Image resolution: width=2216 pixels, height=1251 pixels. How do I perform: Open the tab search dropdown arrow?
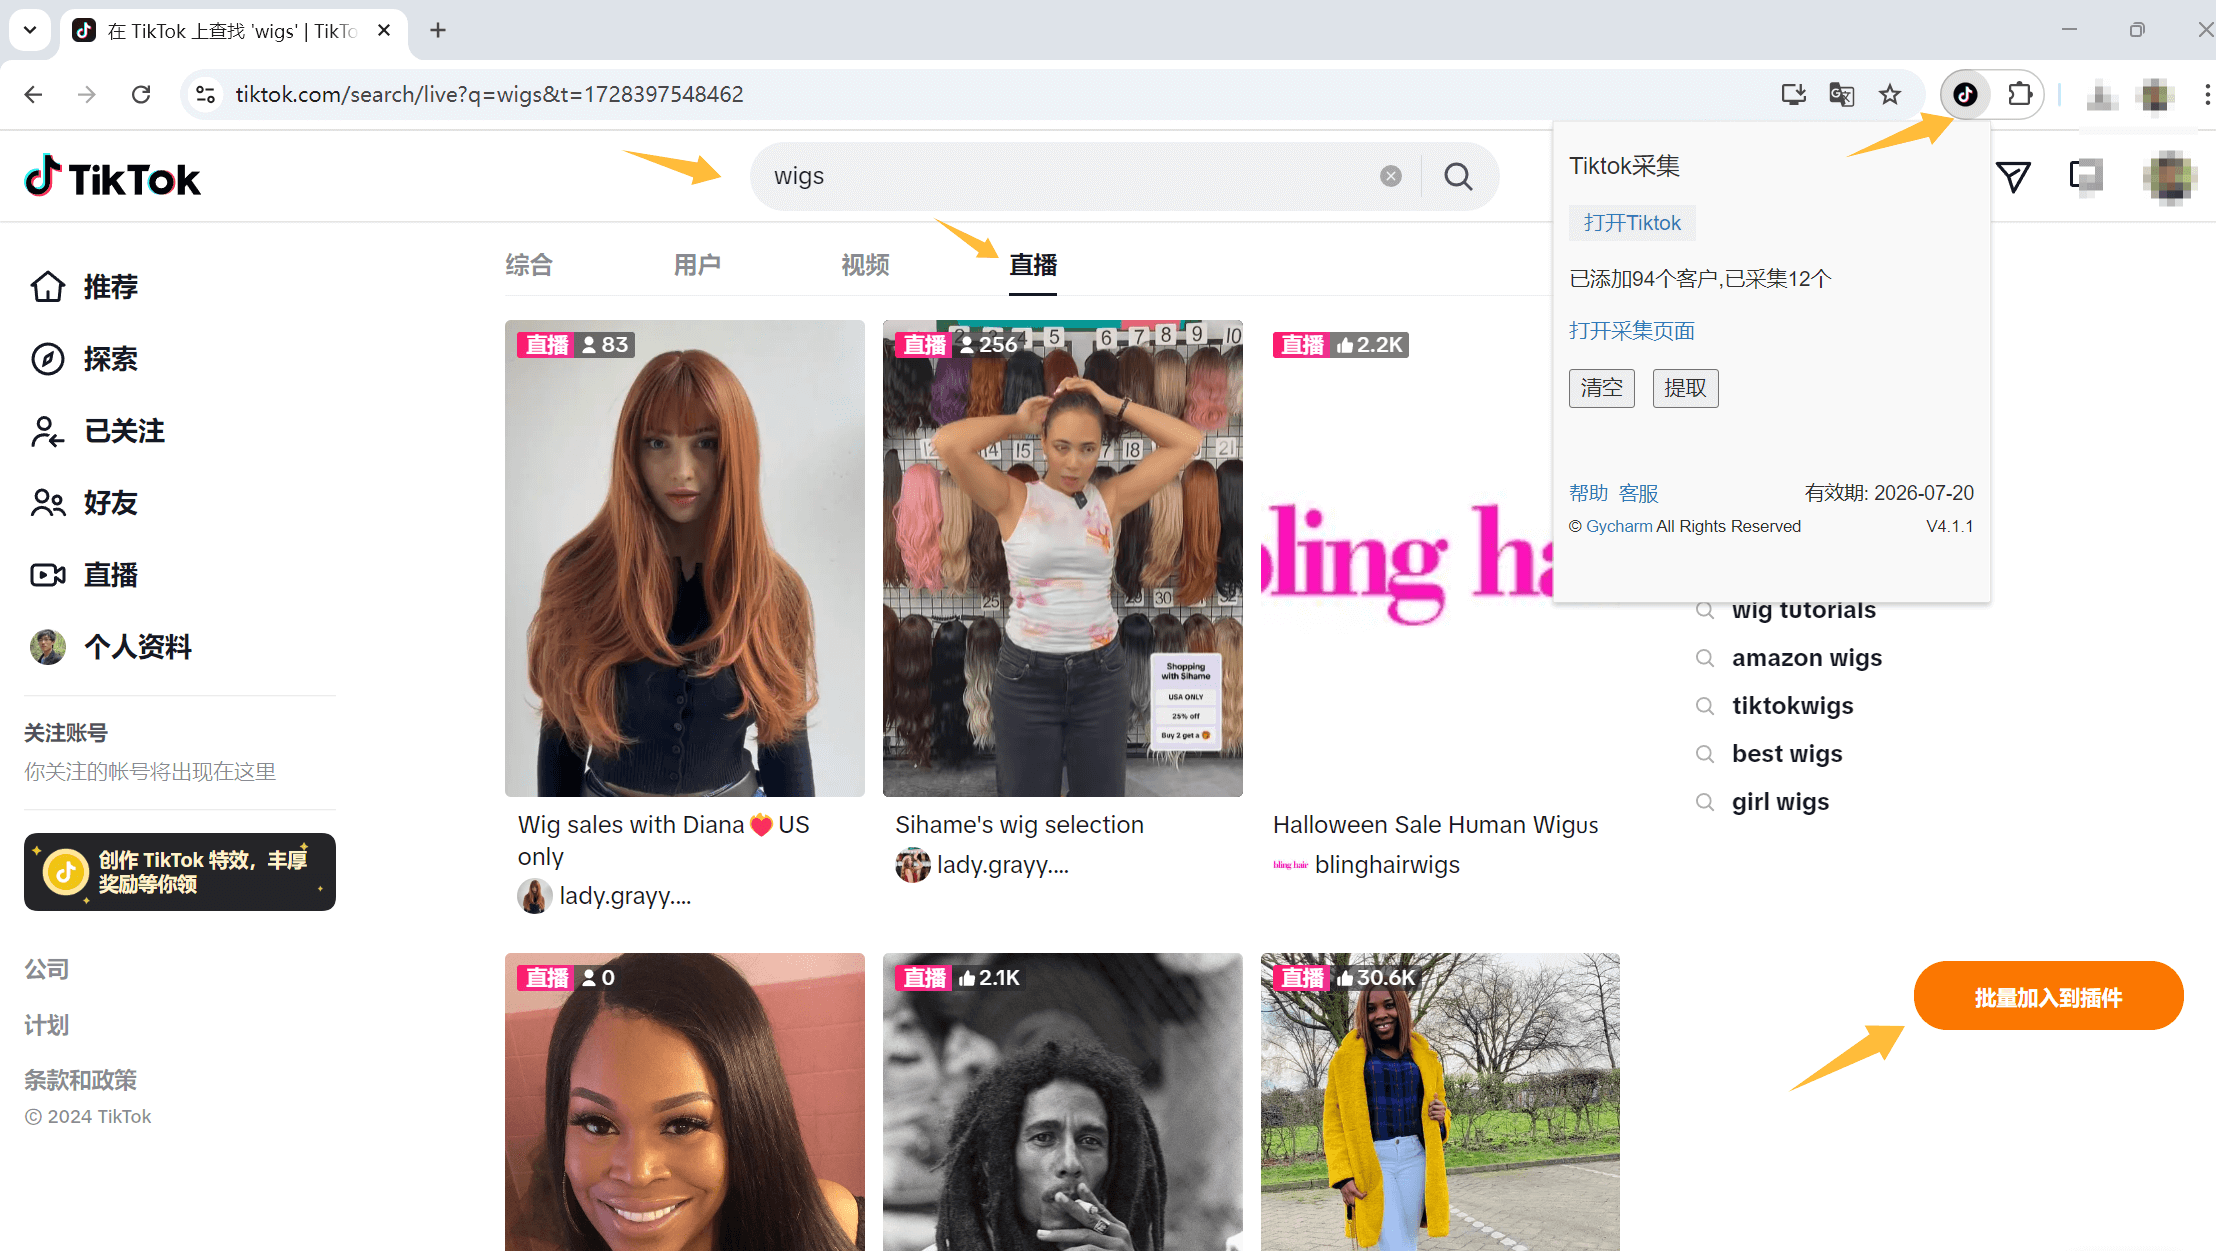[30, 30]
